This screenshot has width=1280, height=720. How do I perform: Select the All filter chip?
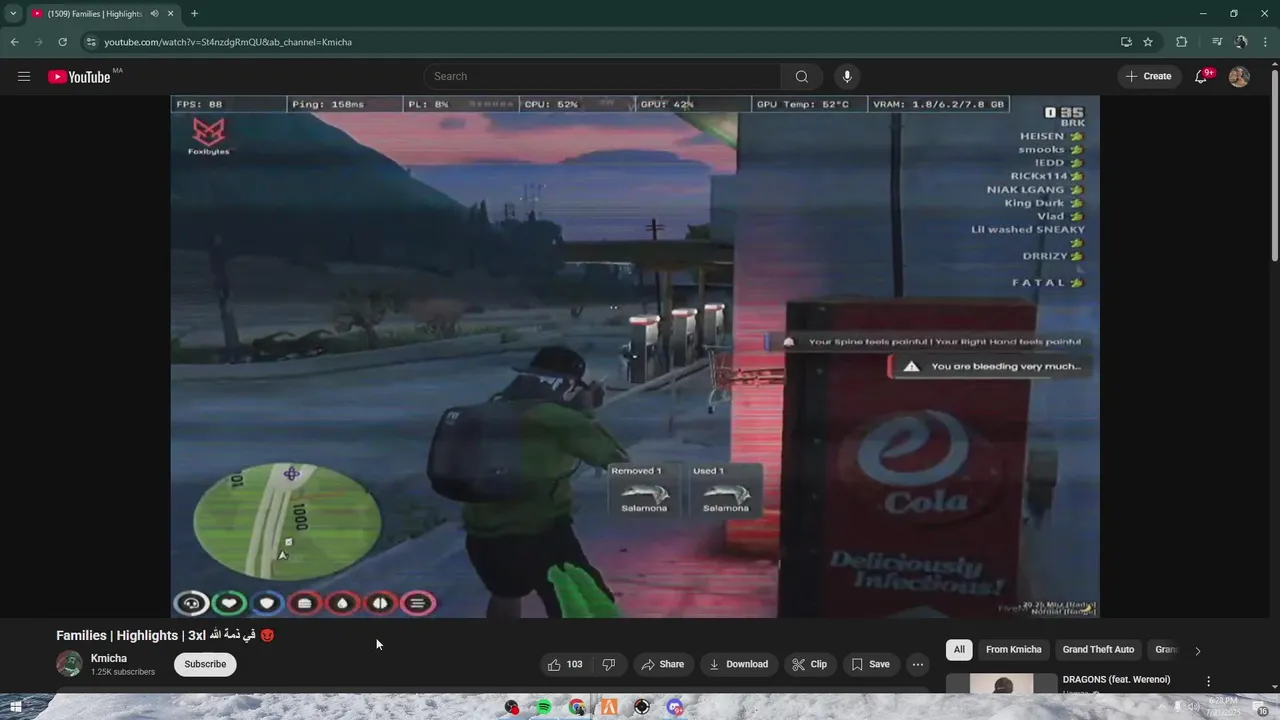[x=959, y=650]
